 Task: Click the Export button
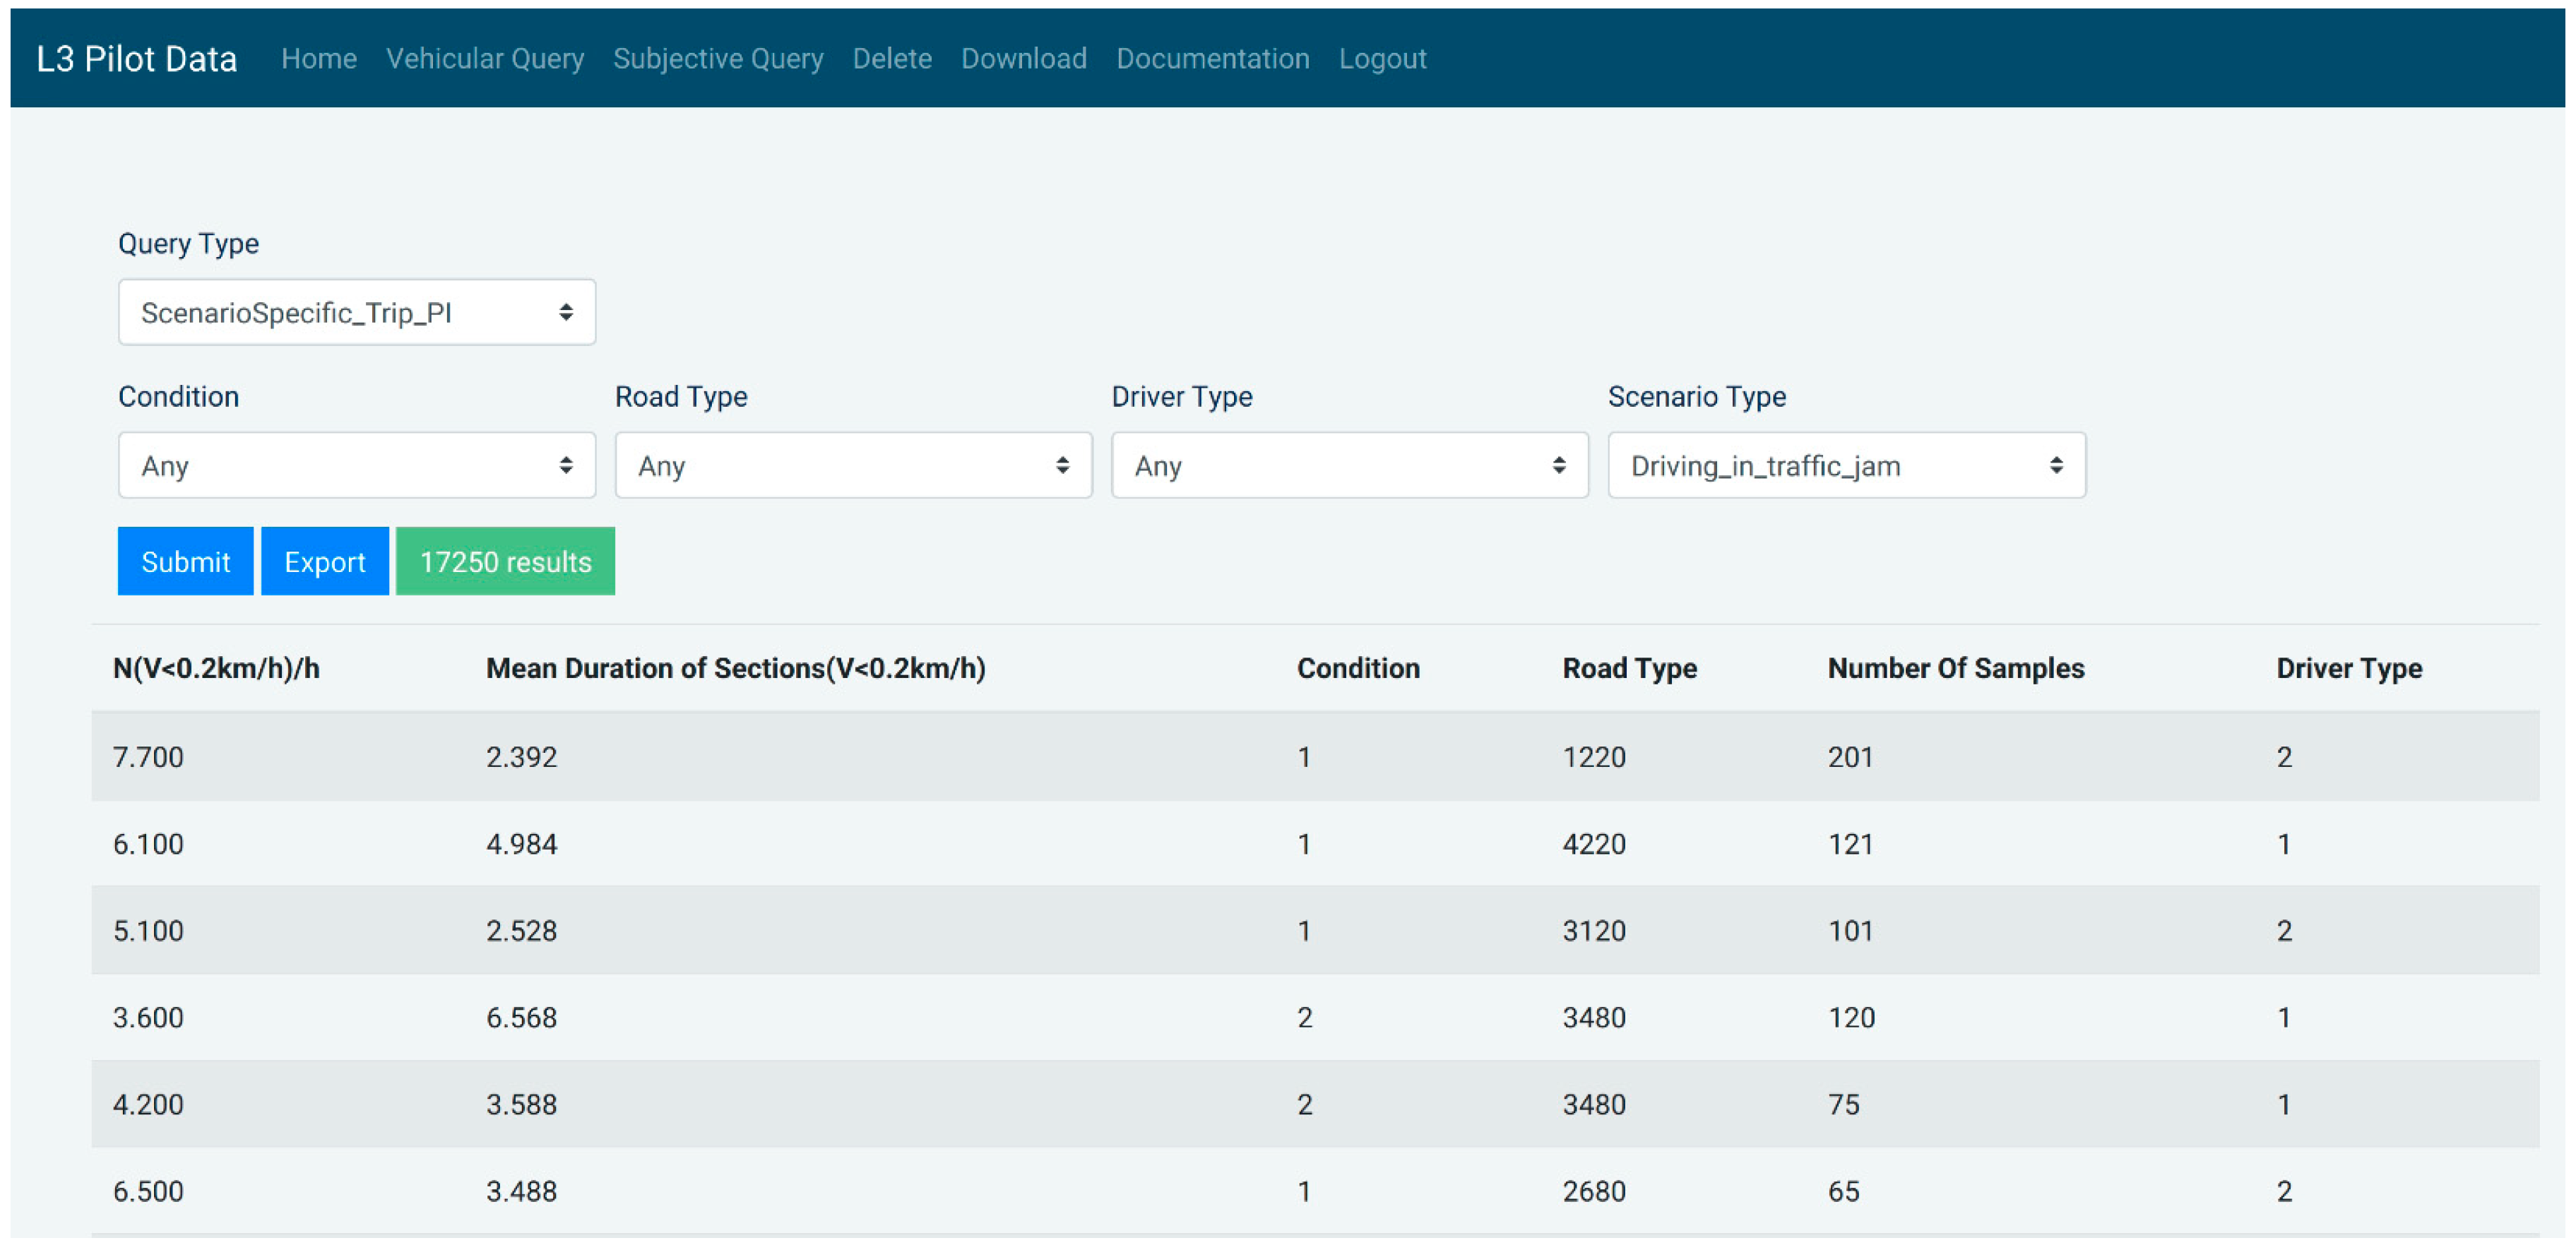(324, 562)
